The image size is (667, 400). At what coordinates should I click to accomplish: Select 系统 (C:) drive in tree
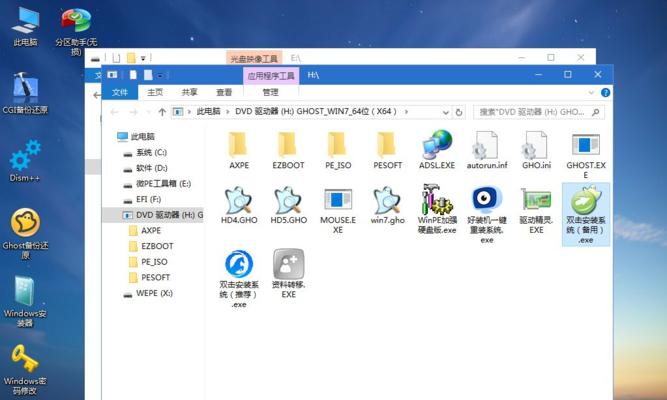point(151,152)
